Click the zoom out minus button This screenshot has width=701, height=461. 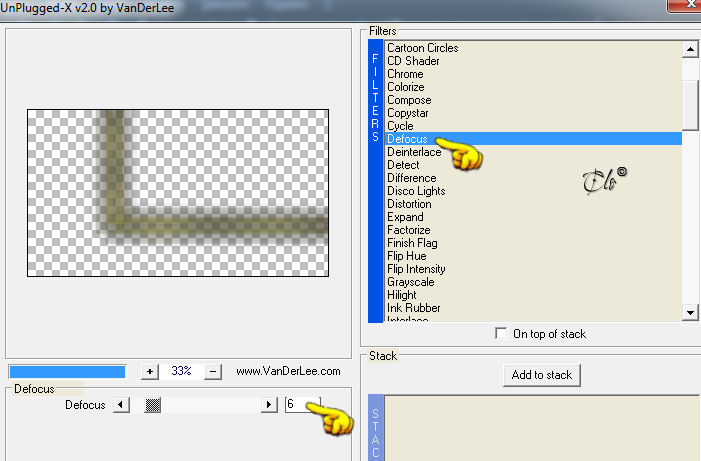coord(213,371)
